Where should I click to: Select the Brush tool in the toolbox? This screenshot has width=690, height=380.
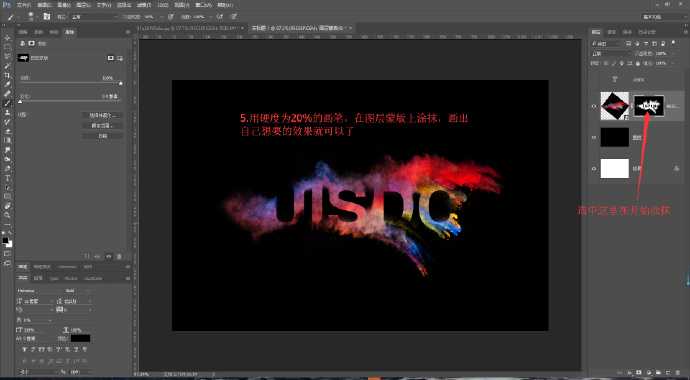7,103
